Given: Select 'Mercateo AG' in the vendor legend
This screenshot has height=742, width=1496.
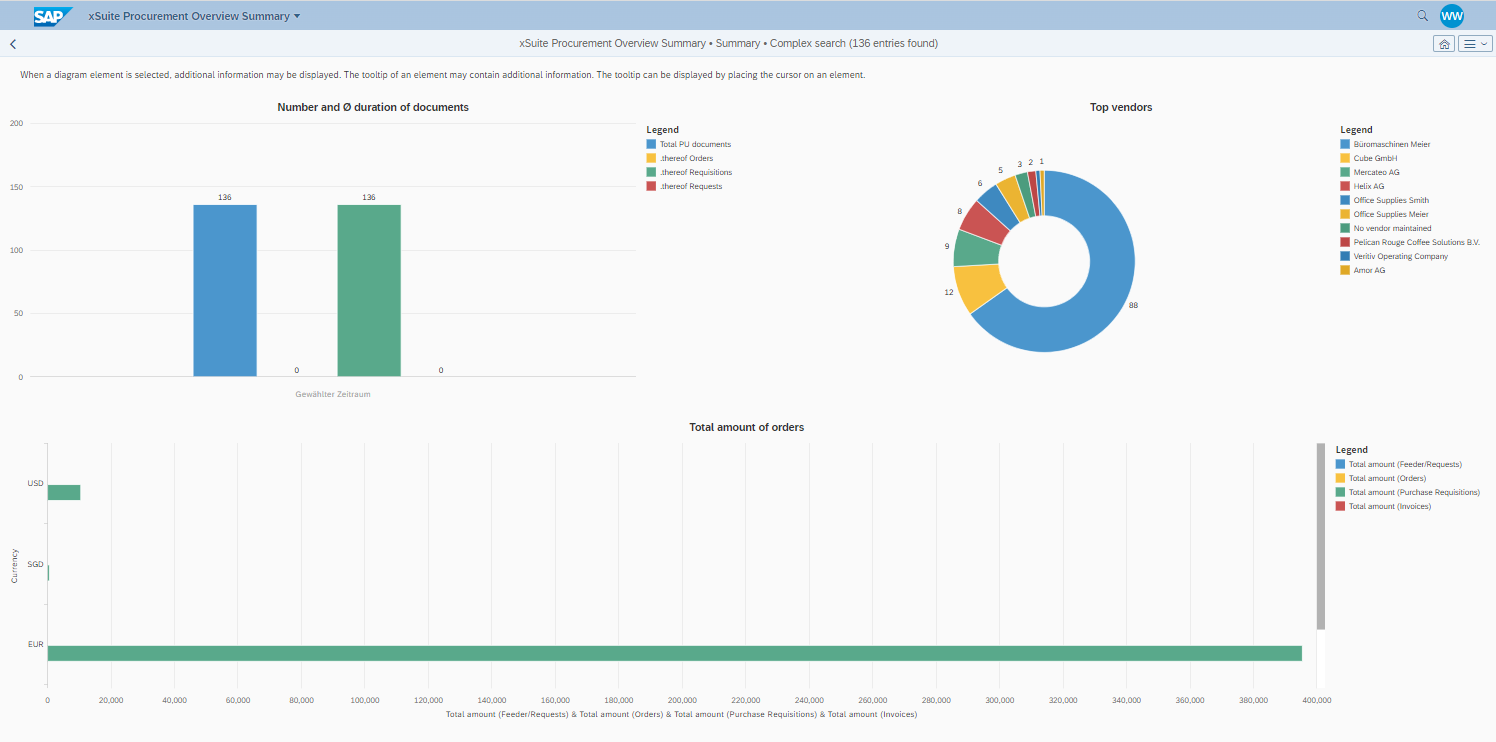Looking at the screenshot, I should click(x=1376, y=172).
